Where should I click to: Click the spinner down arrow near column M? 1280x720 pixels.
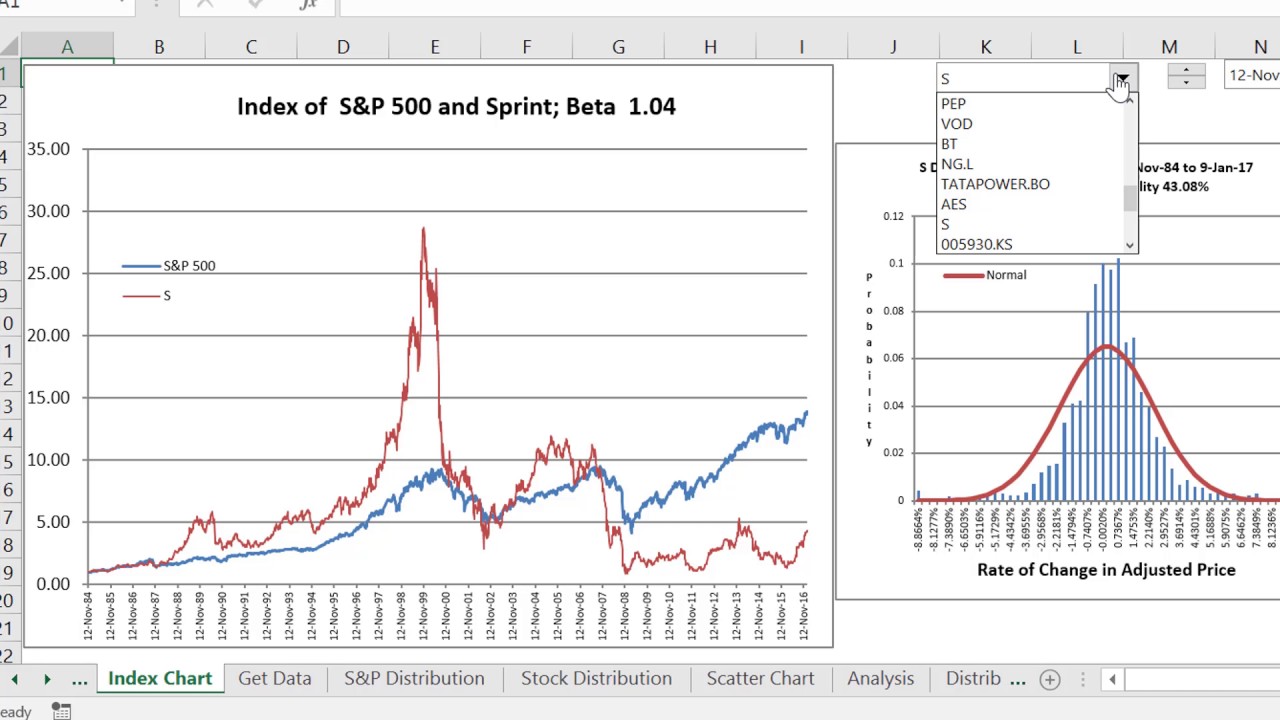tap(1186, 82)
